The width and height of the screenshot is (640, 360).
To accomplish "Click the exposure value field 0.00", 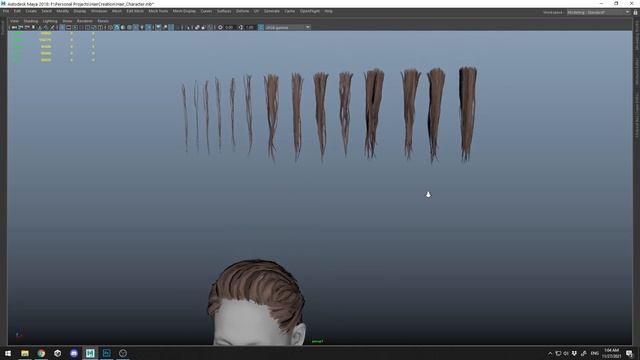I will [229, 27].
